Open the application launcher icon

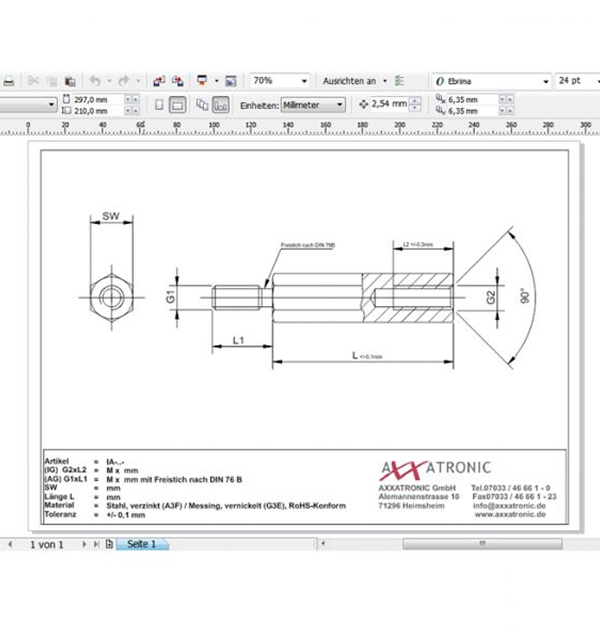pos(202,80)
